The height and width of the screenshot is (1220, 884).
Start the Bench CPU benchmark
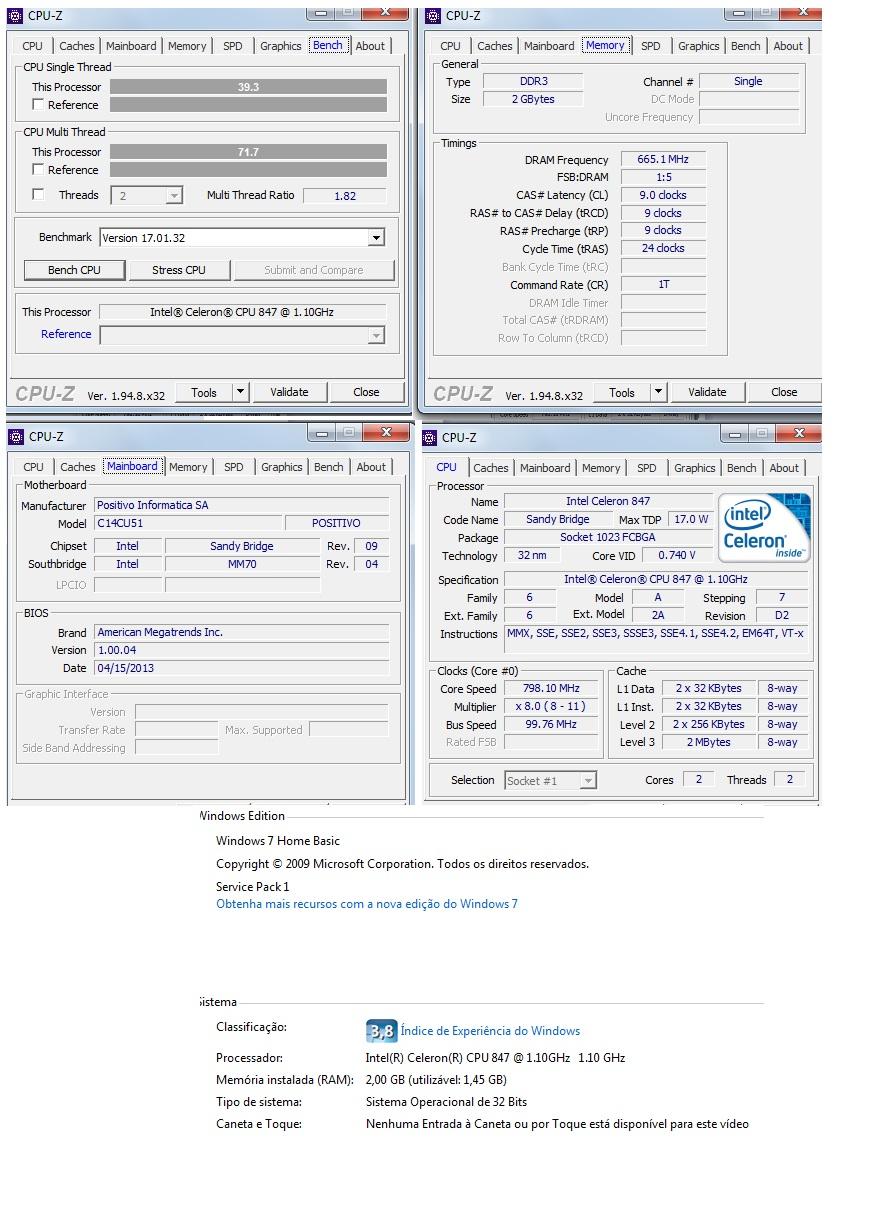click(75, 270)
